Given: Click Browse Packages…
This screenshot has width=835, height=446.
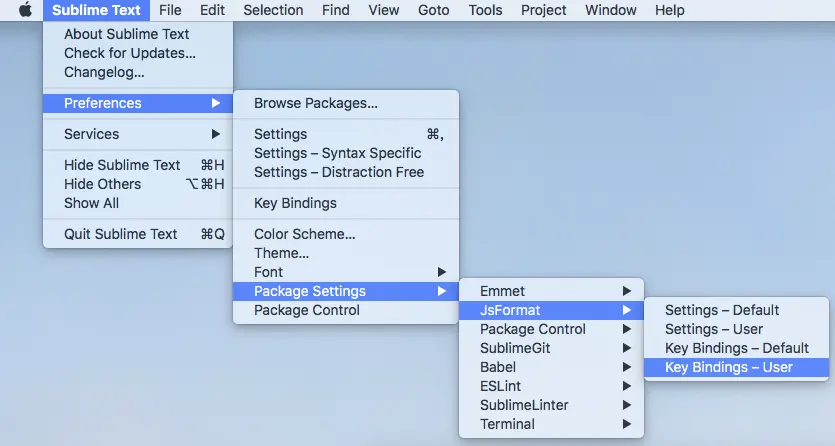Looking at the screenshot, I should 315,103.
